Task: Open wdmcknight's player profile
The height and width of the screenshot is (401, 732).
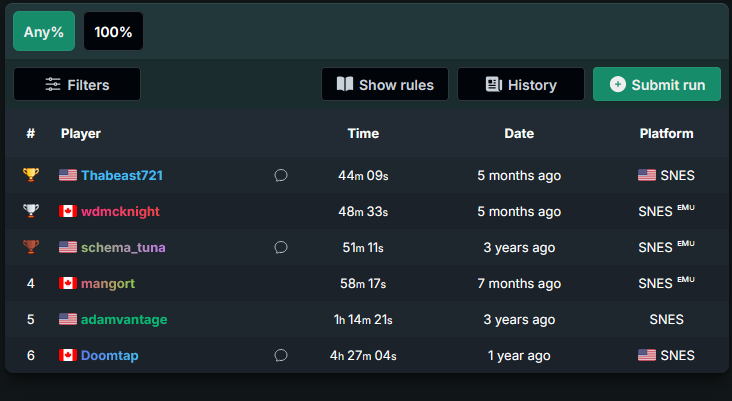Action: [120, 211]
